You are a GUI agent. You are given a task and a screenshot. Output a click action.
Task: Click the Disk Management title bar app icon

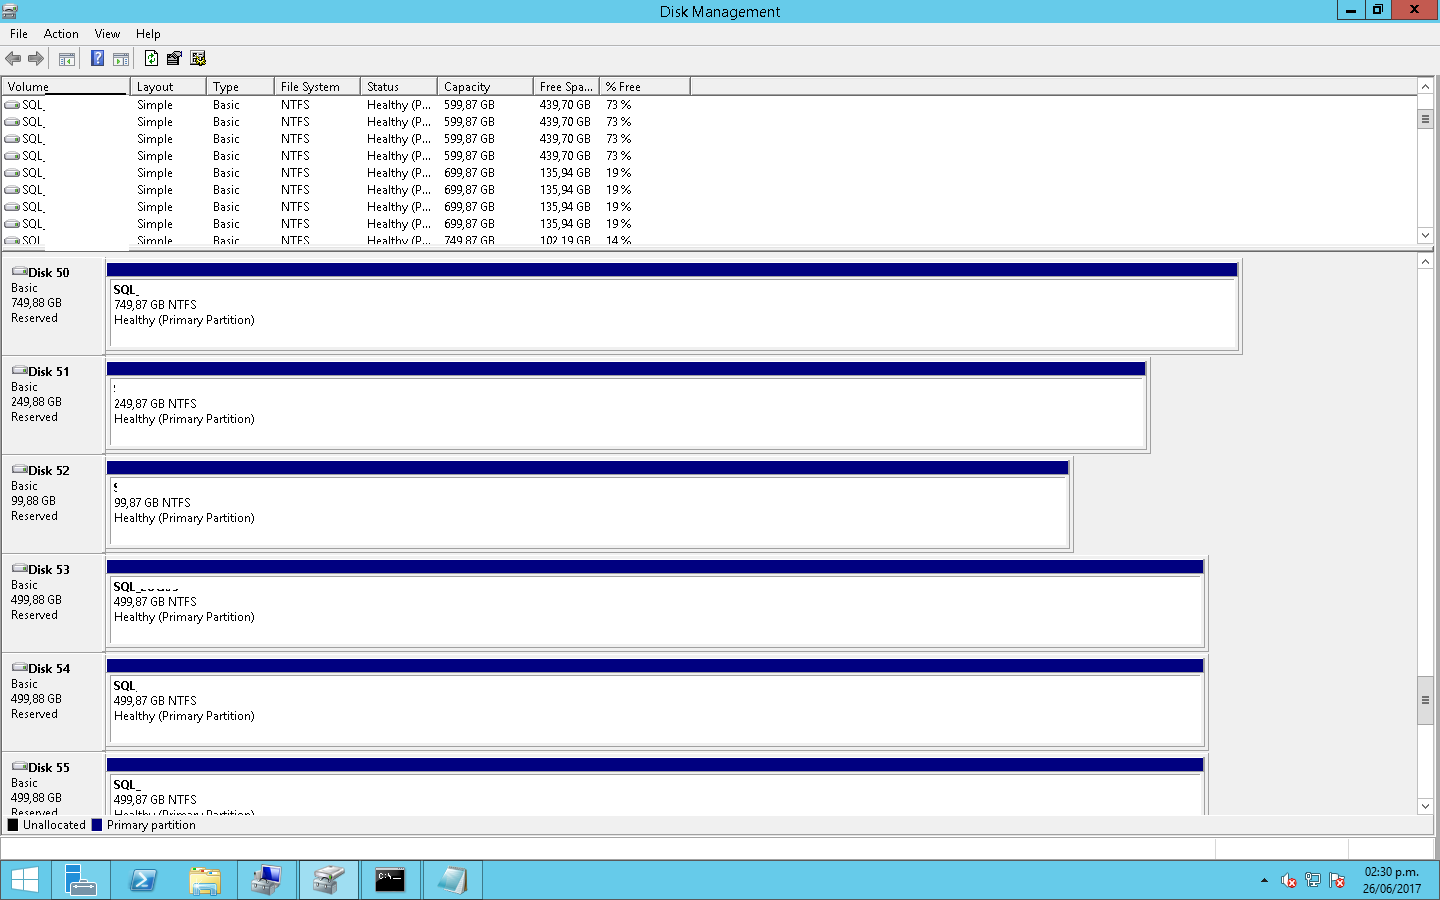pyautogui.click(x=10, y=11)
